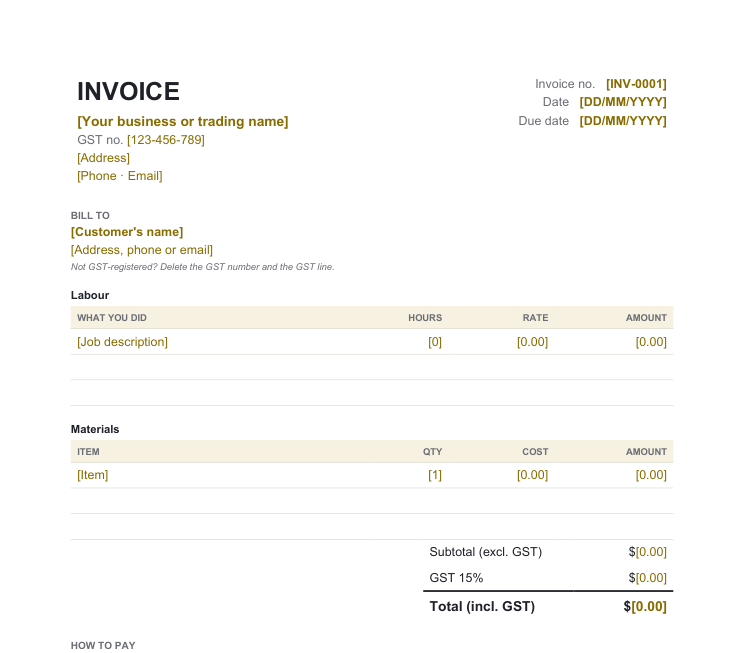Select the '[Item]' cell
The image size is (745, 653).
[x=93, y=475]
